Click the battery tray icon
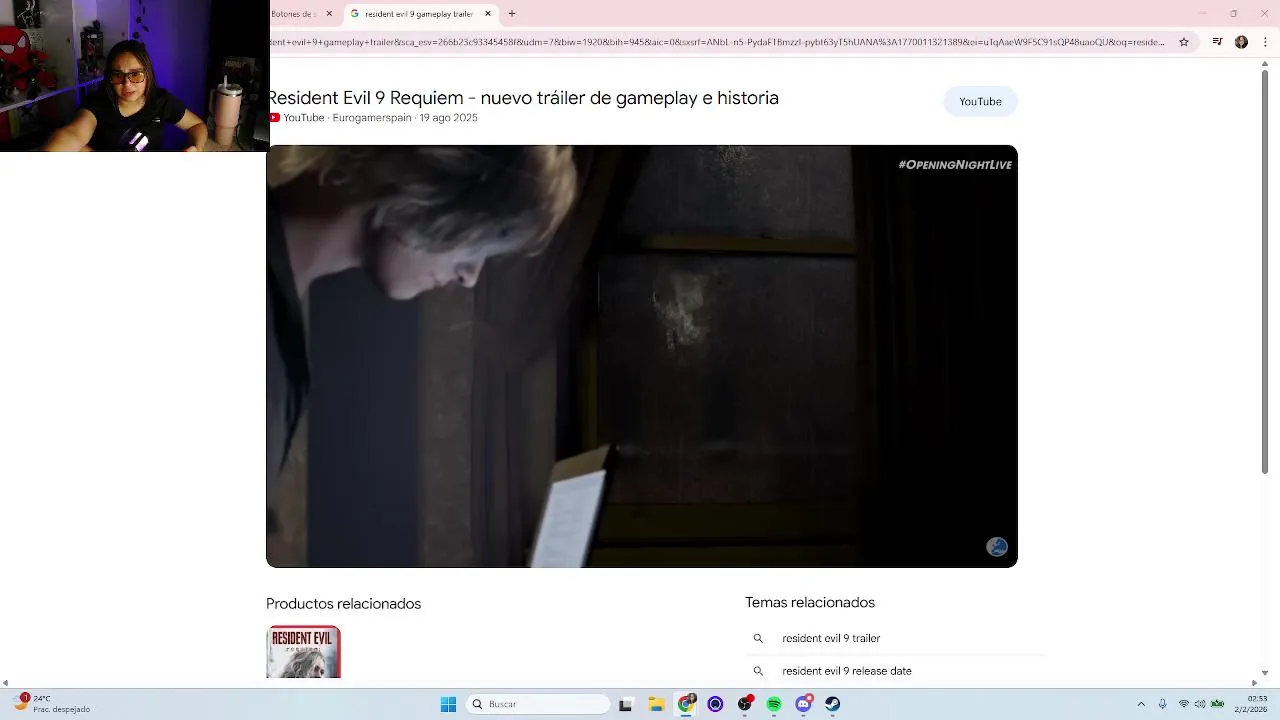 coord(1217,704)
